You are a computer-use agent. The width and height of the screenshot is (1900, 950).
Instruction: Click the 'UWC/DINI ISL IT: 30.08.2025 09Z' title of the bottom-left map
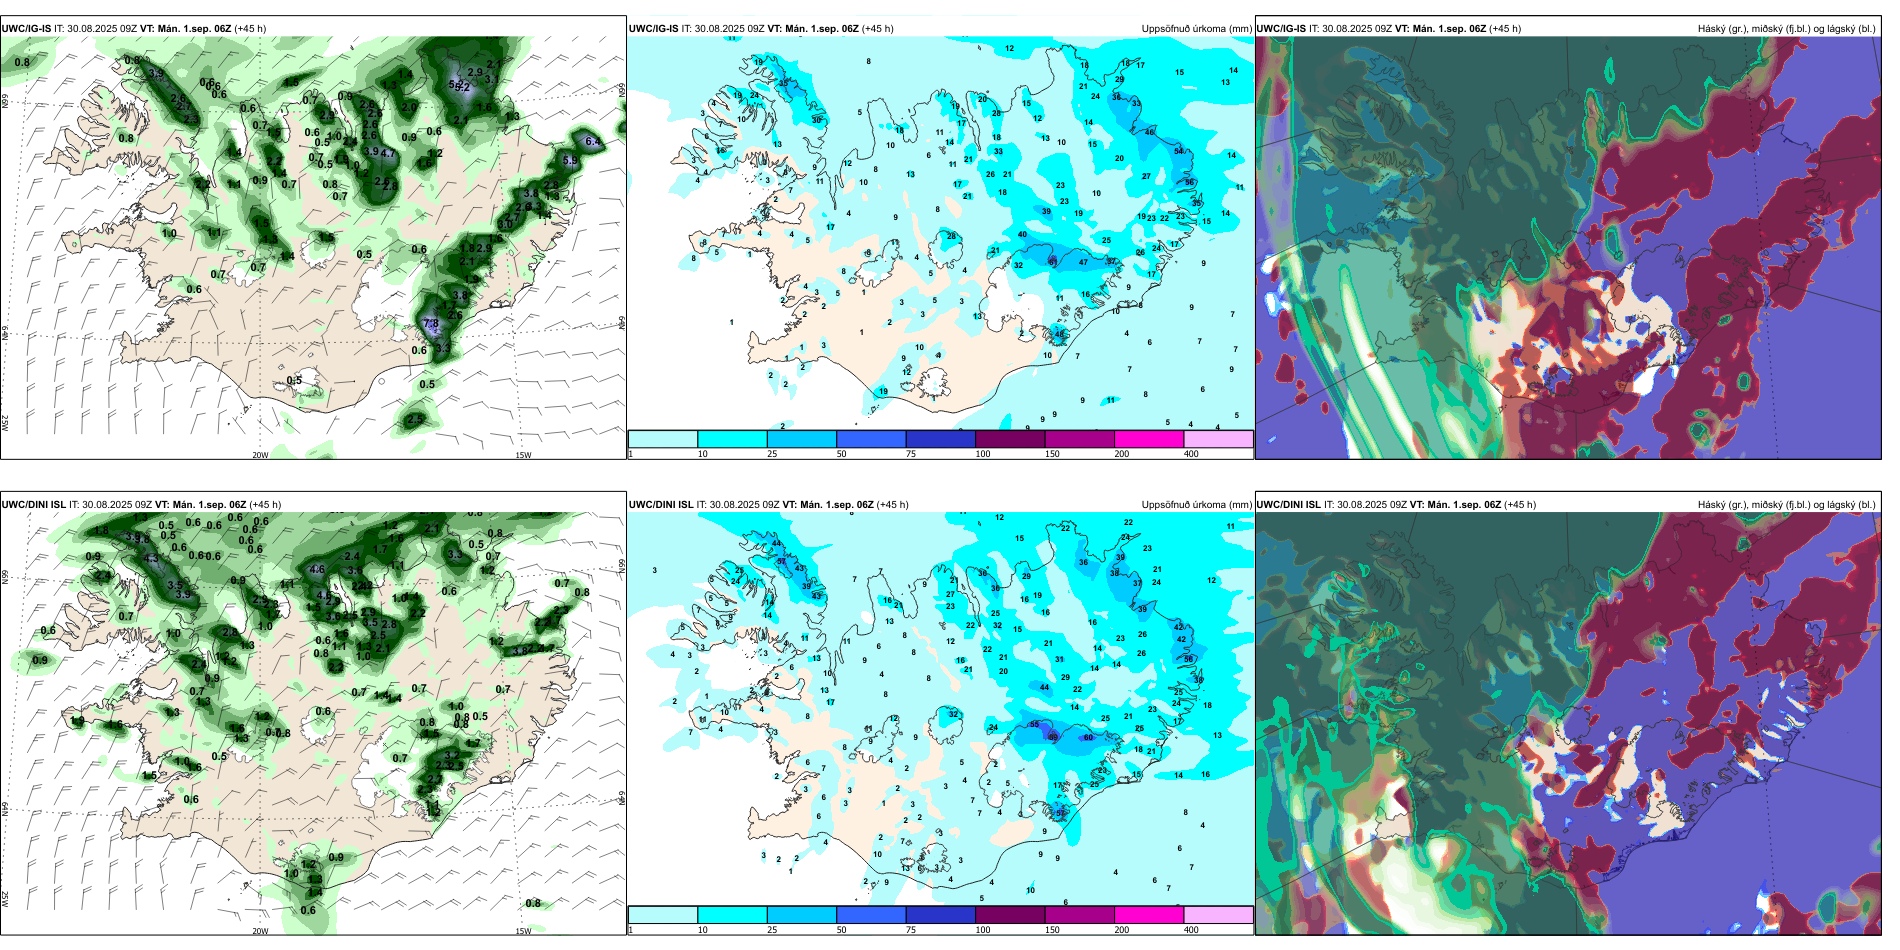pos(77,505)
